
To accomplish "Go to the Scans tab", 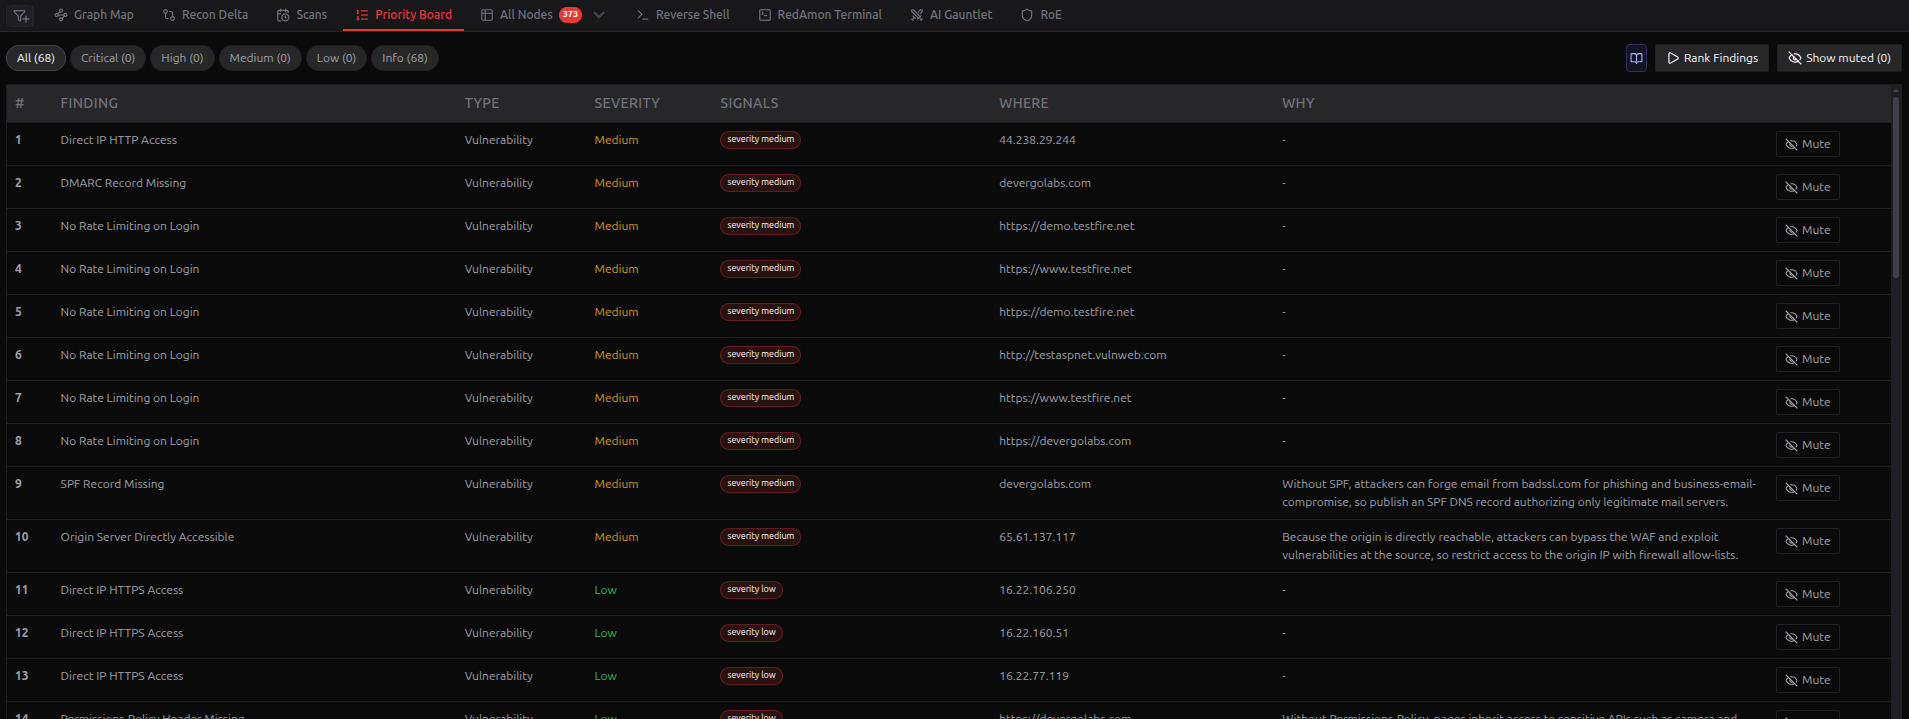I will pos(302,15).
